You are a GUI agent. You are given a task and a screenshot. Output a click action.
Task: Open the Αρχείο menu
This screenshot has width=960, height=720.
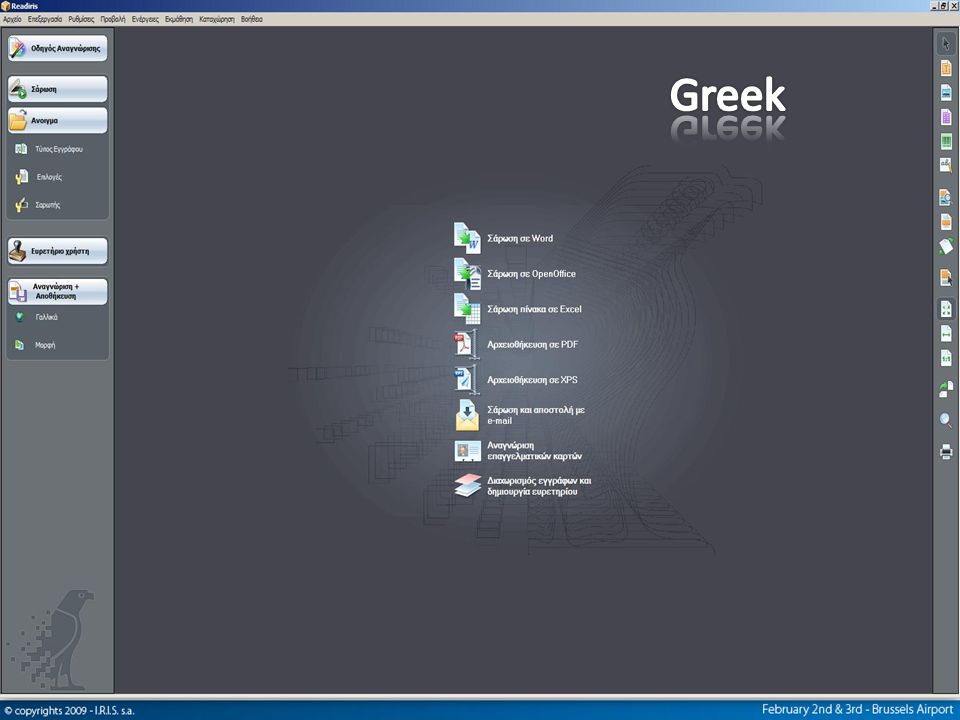tap(12, 19)
